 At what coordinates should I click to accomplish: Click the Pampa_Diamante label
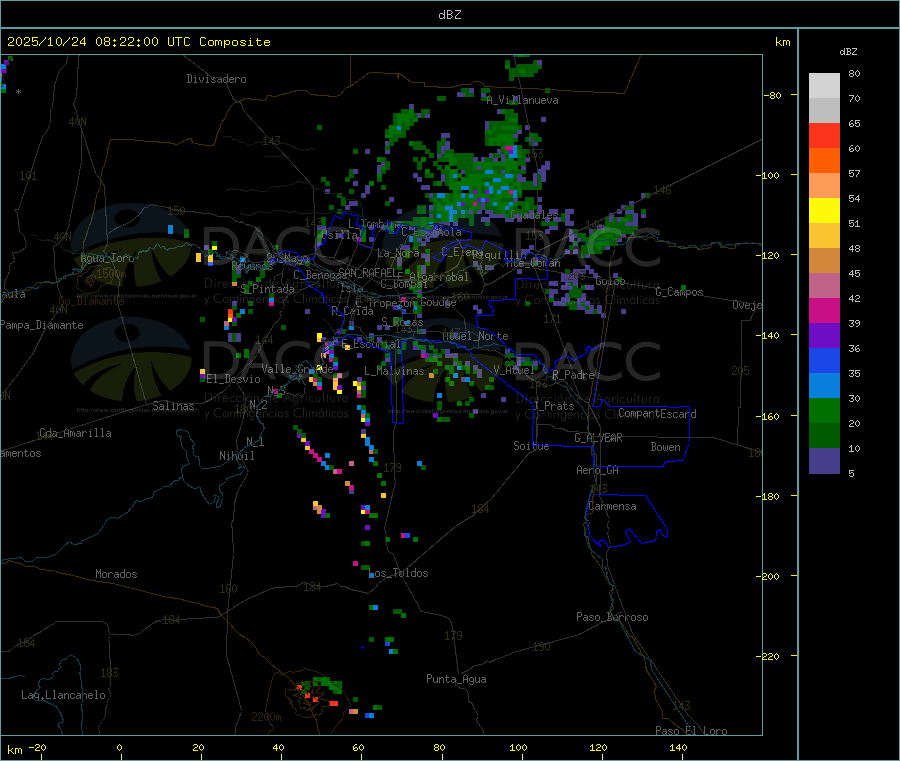(x=42, y=325)
